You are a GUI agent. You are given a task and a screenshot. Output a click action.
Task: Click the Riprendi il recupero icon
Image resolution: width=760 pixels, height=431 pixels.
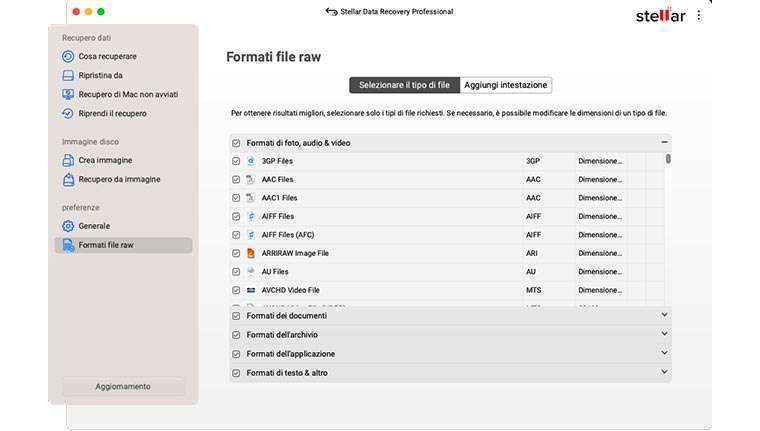click(68, 113)
